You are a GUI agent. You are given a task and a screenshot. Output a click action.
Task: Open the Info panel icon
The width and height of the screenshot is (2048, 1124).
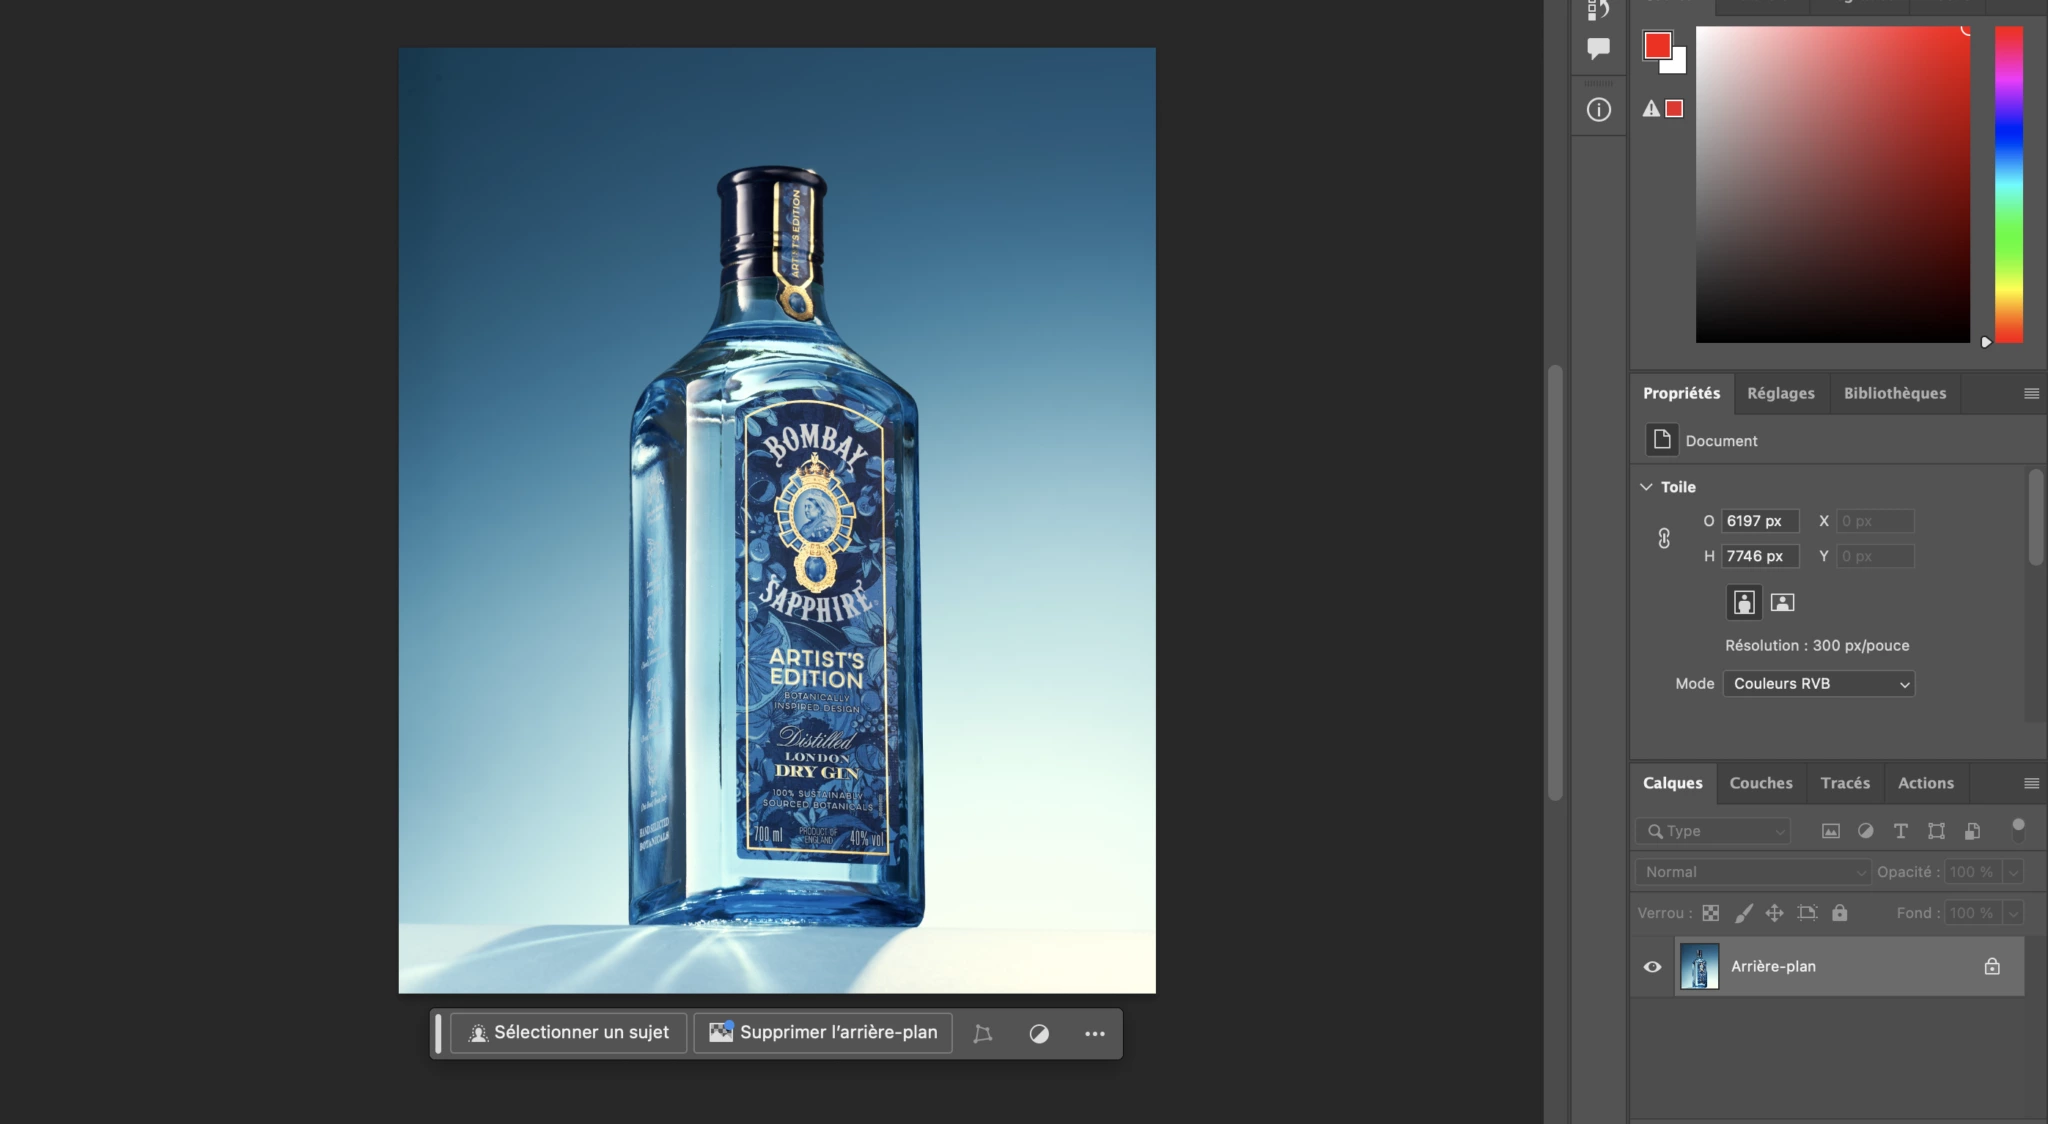[x=1598, y=110]
